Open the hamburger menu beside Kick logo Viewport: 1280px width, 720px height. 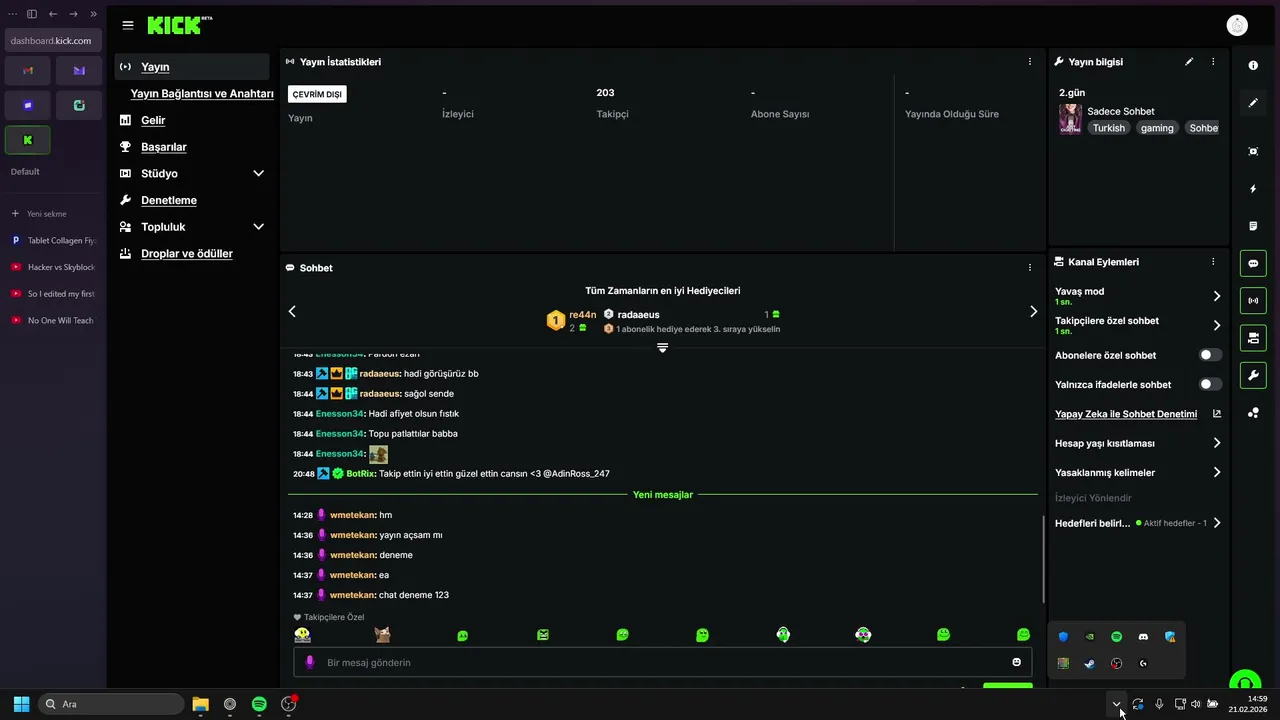point(128,25)
